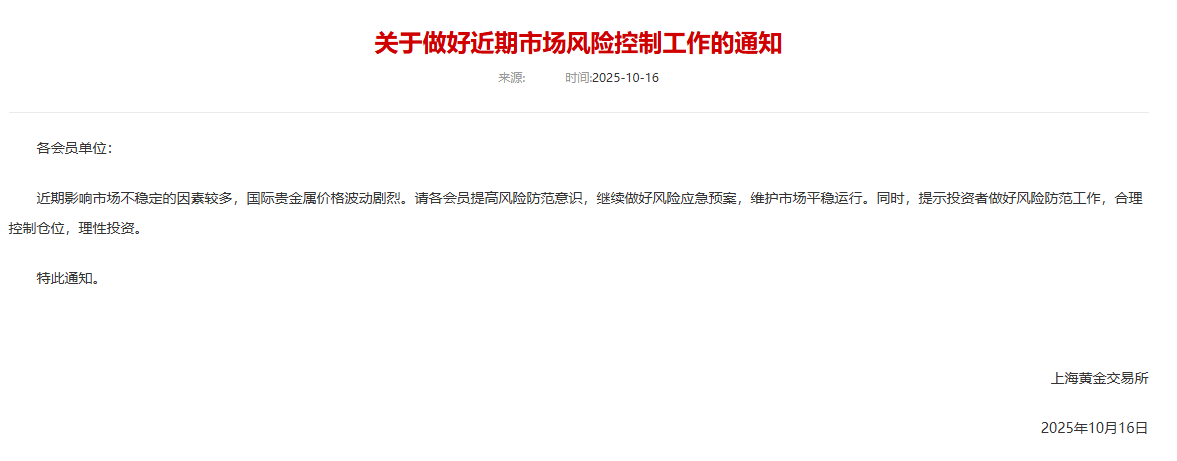Screen dimensions: 1177x461
Task: Click phrase 控制仓位 on second line
Action: point(37,229)
